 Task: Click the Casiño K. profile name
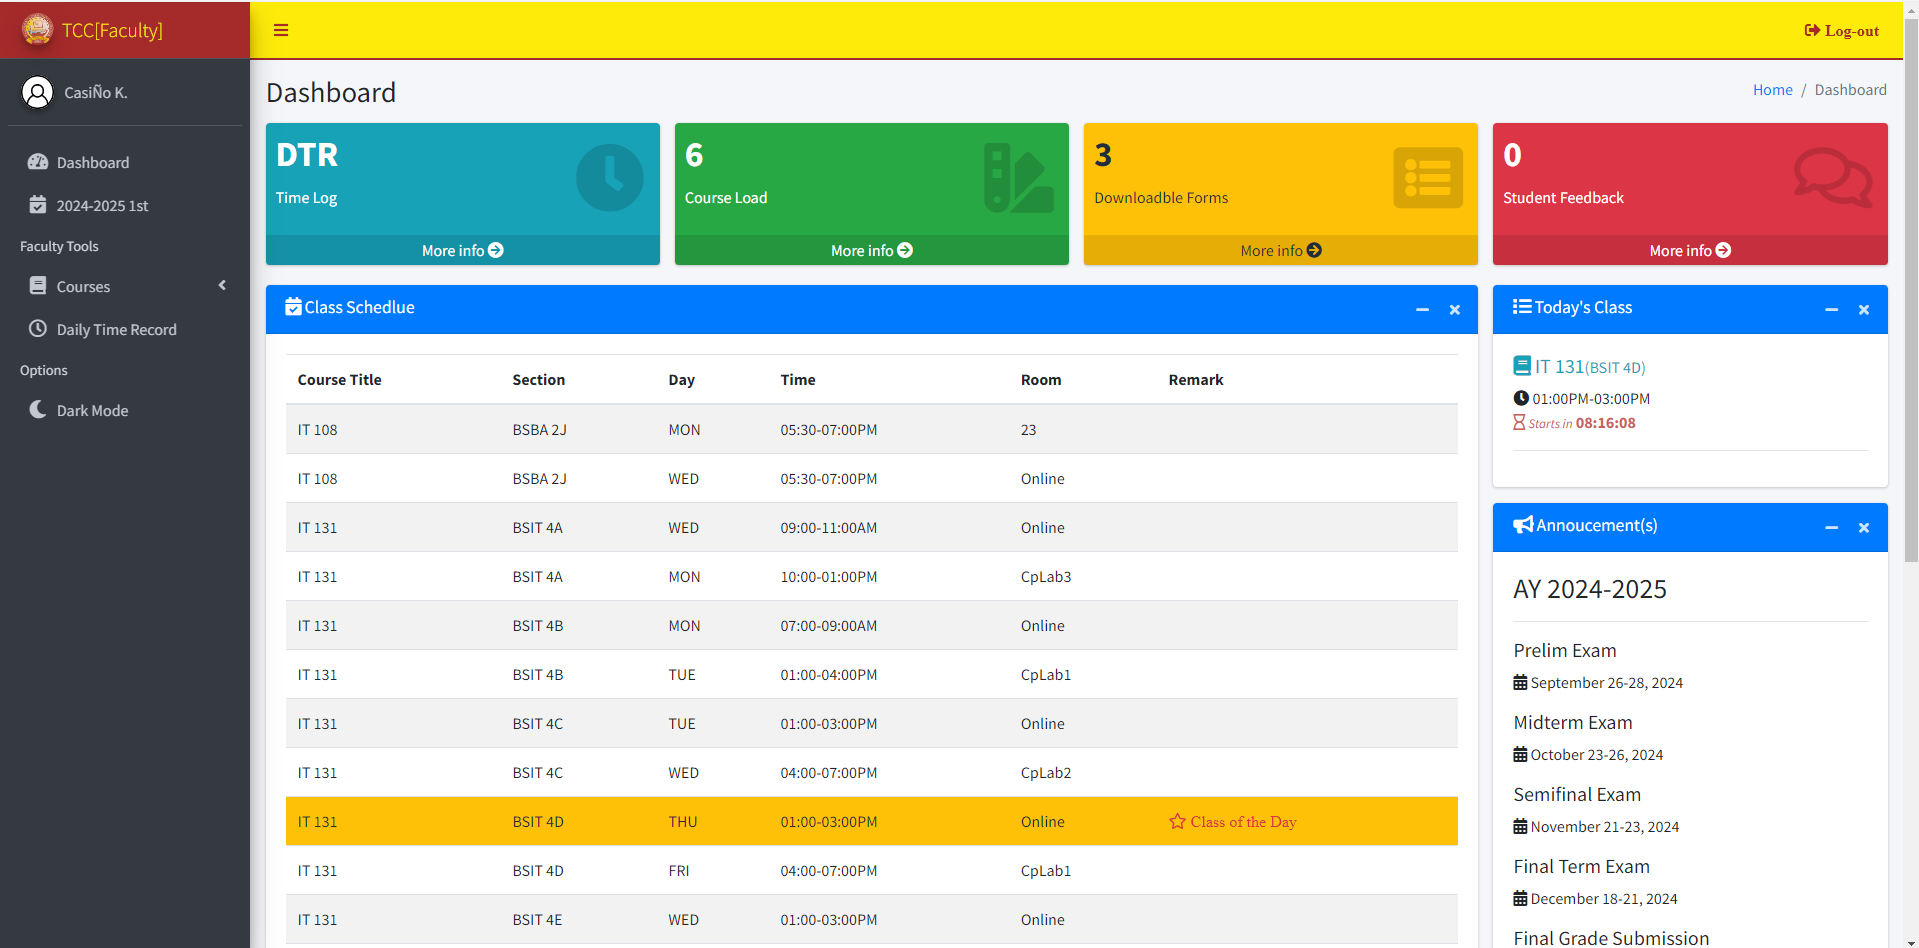pos(96,92)
